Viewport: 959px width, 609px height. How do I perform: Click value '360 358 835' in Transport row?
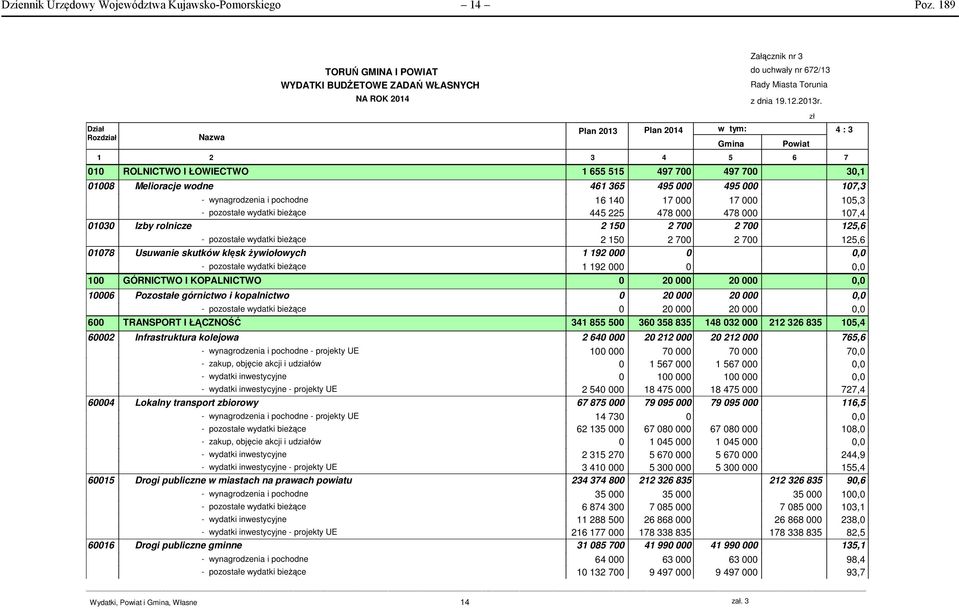tap(664, 322)
